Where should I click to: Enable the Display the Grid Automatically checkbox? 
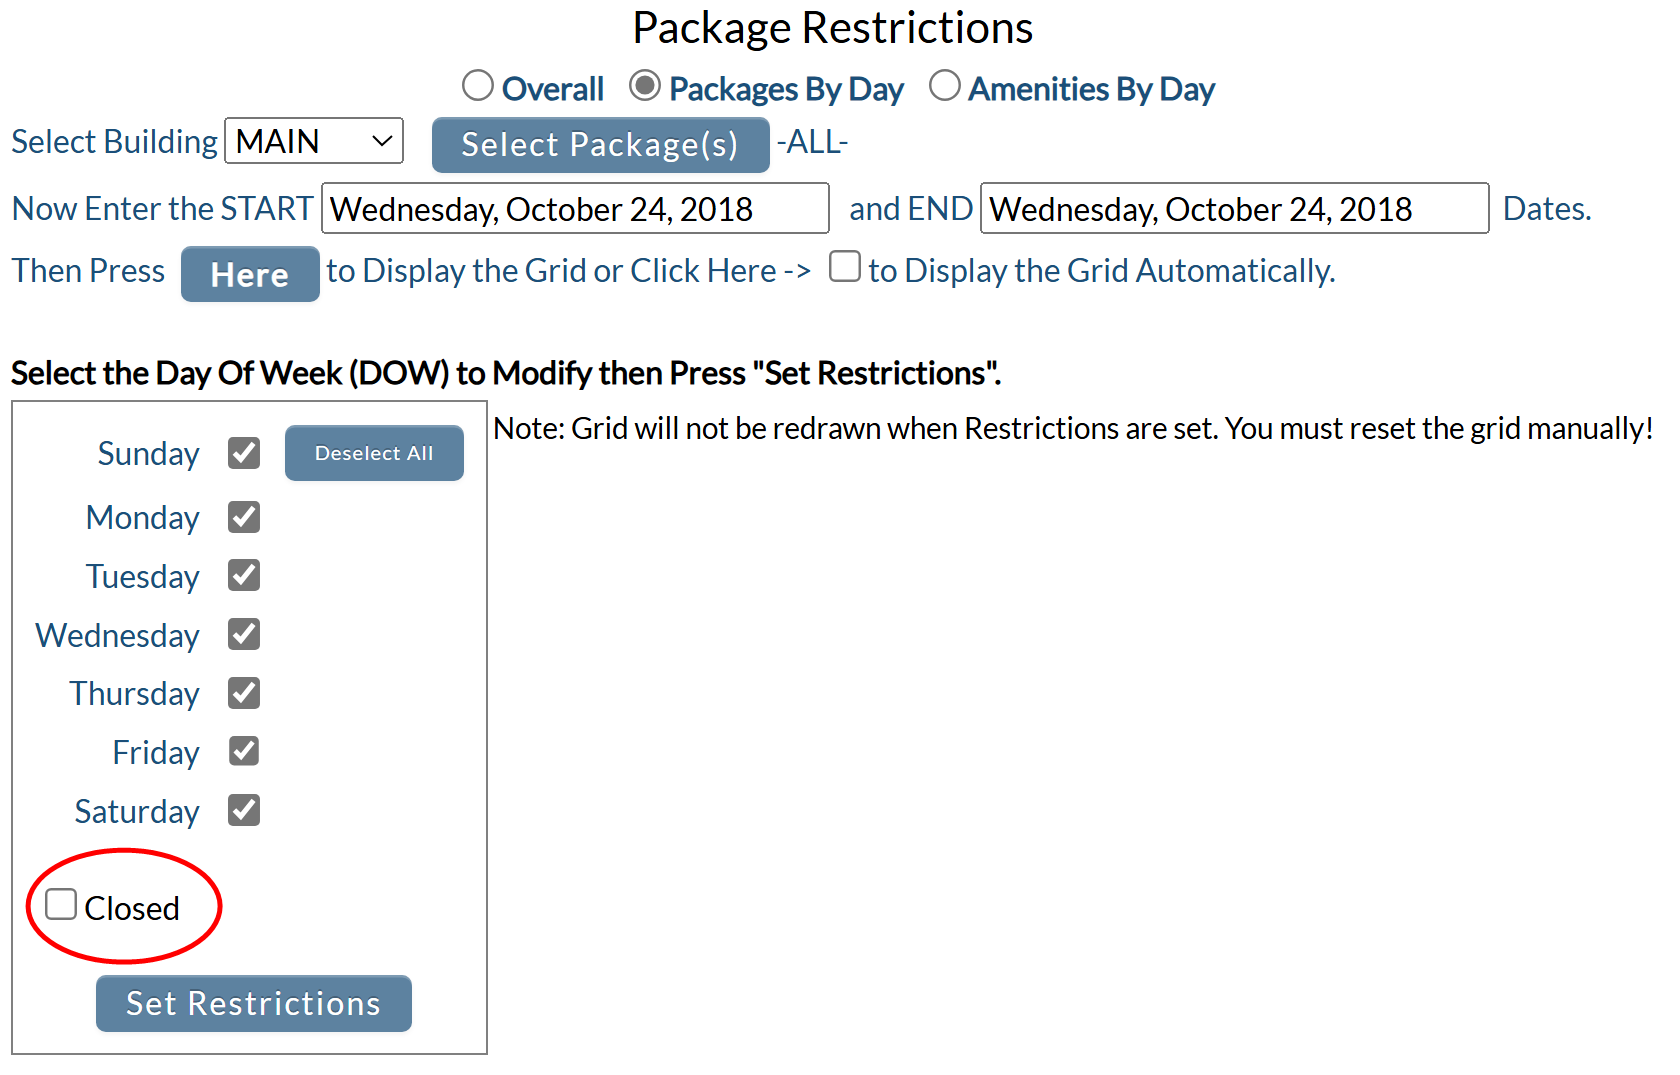[845, 266]
